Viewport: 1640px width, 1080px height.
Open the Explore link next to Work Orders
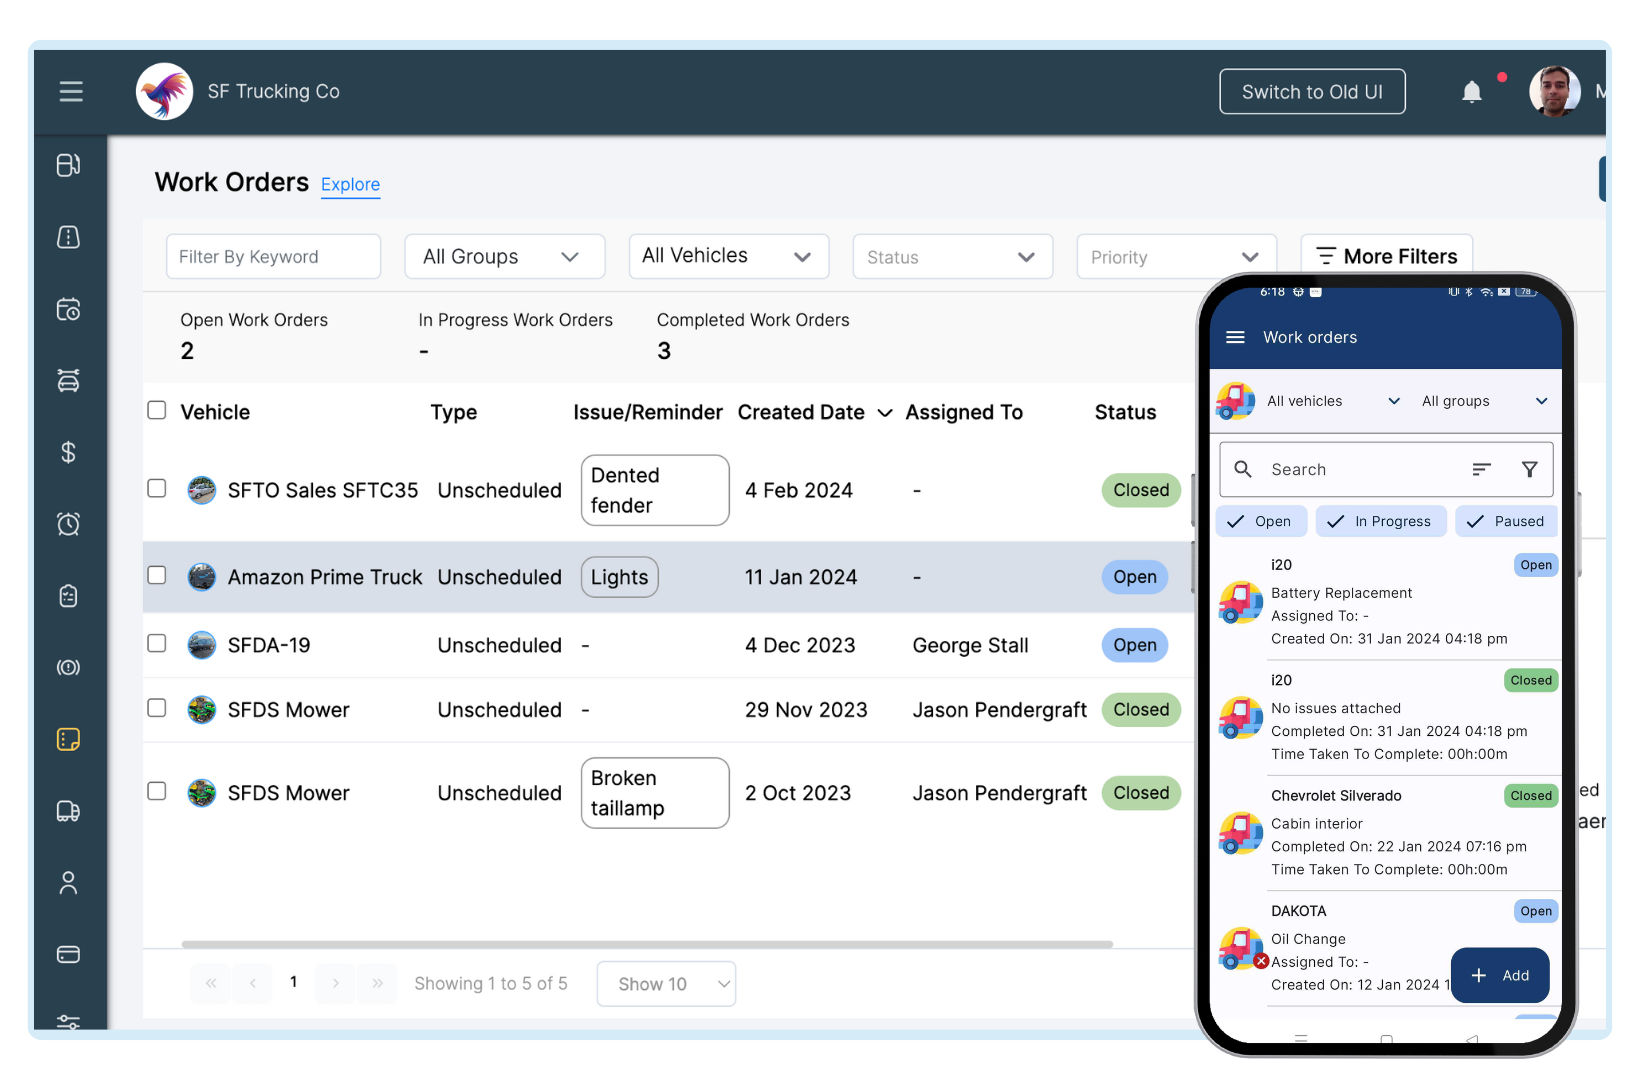(350, 184)
